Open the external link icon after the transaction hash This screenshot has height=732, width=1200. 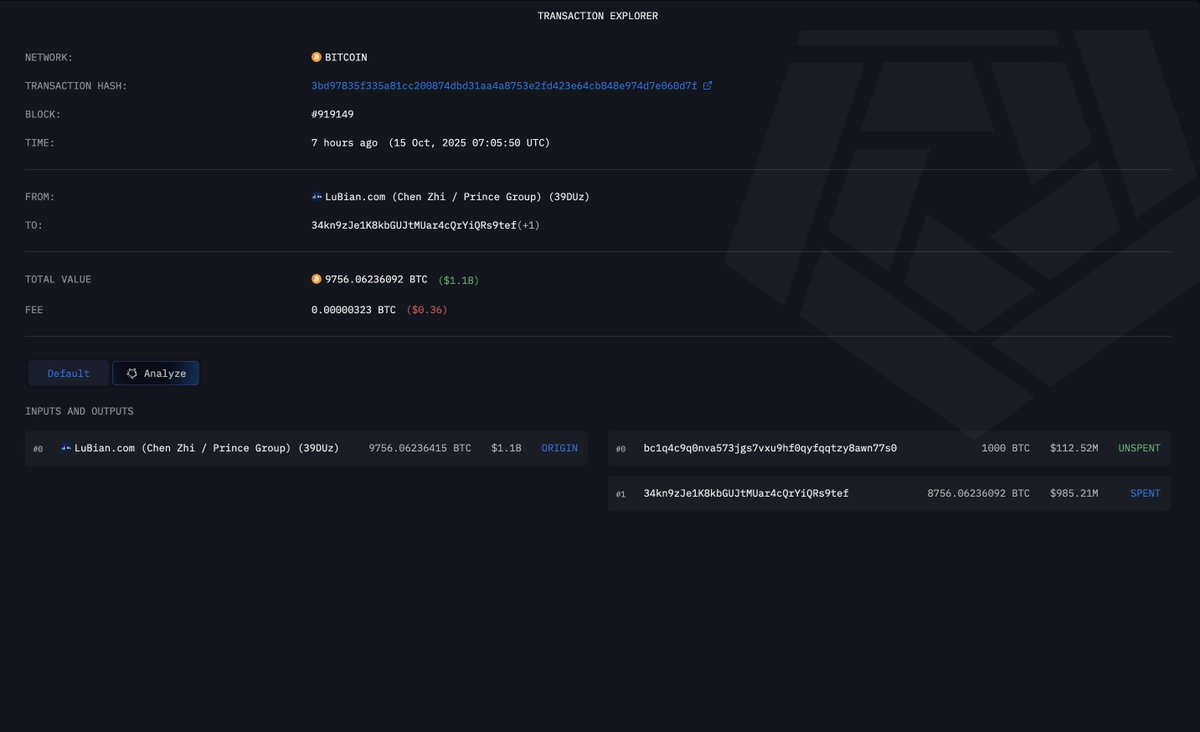[708, 86]
